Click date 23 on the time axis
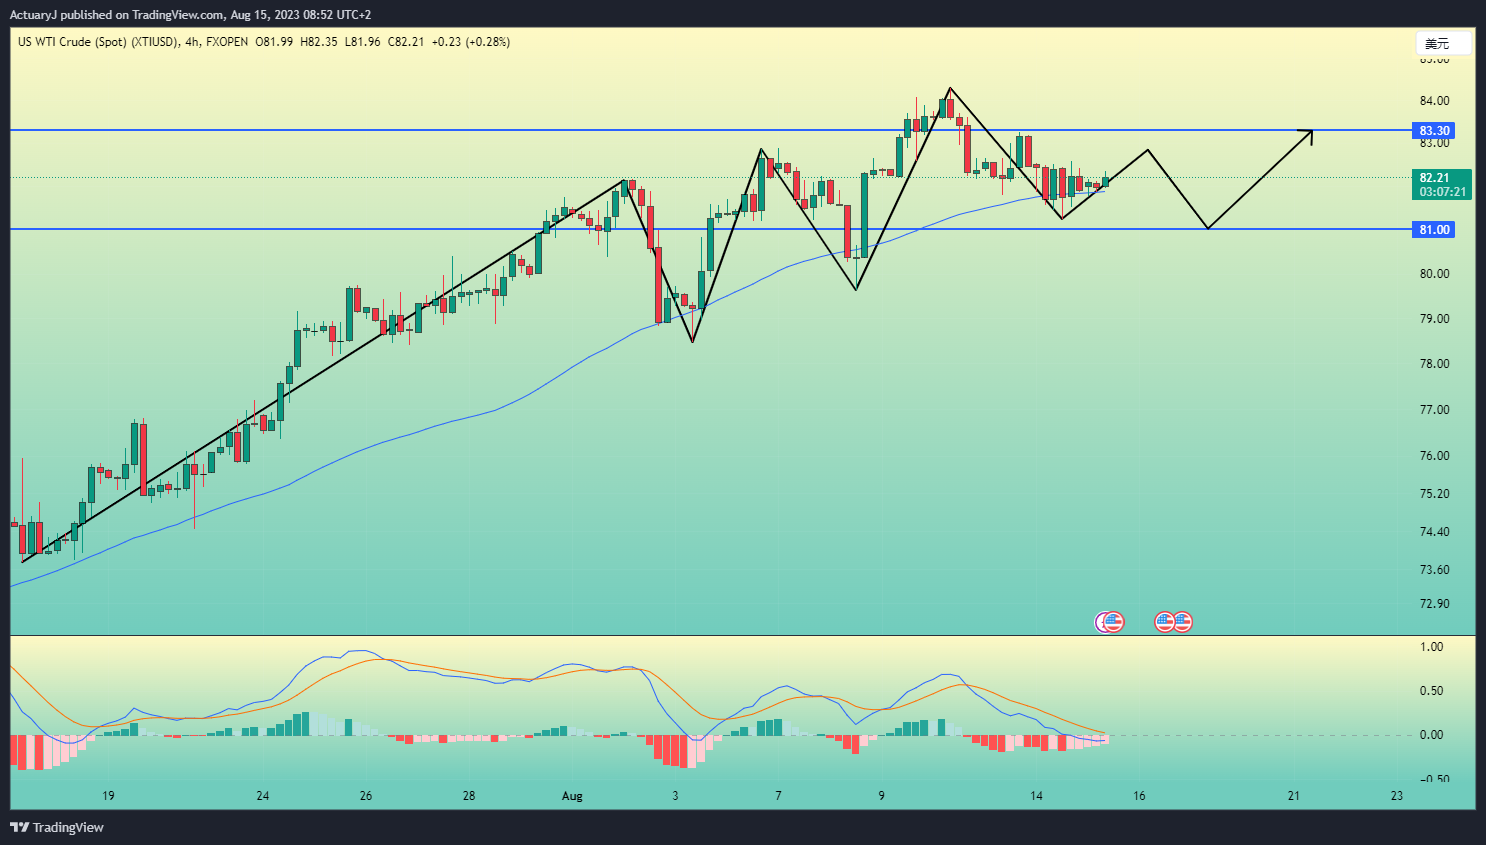 tap(1397, 796)
